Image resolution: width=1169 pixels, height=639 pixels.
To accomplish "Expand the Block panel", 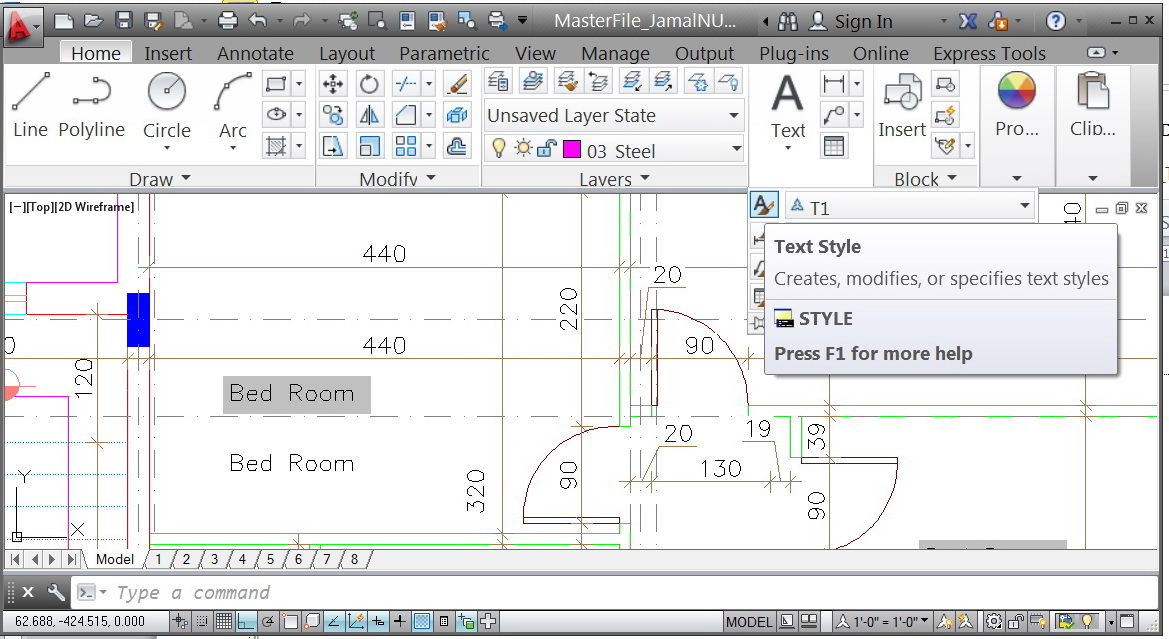I will tap(925, 179).
